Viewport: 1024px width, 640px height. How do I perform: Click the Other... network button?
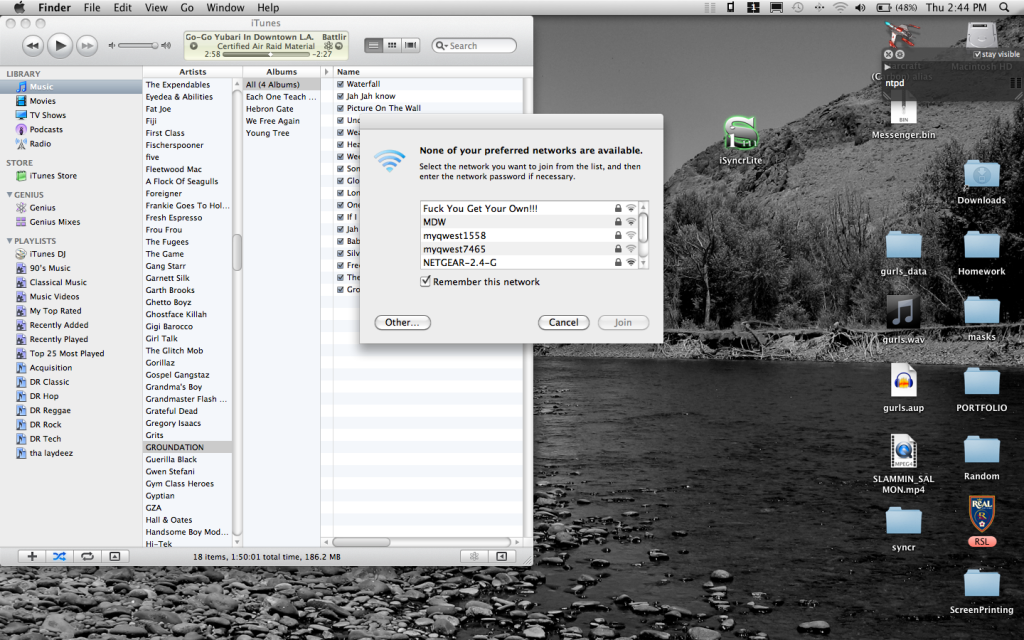(x=402, y=322)
